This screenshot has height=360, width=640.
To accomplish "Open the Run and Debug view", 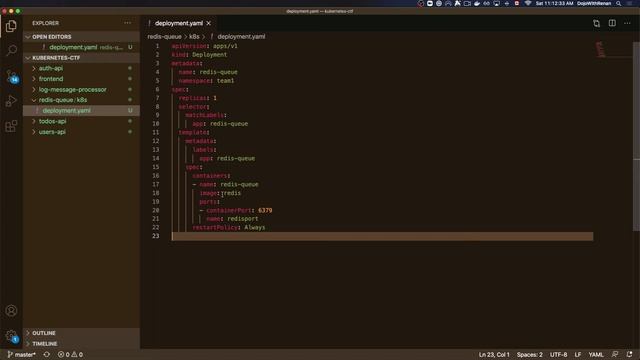I will tap(11, 101).
